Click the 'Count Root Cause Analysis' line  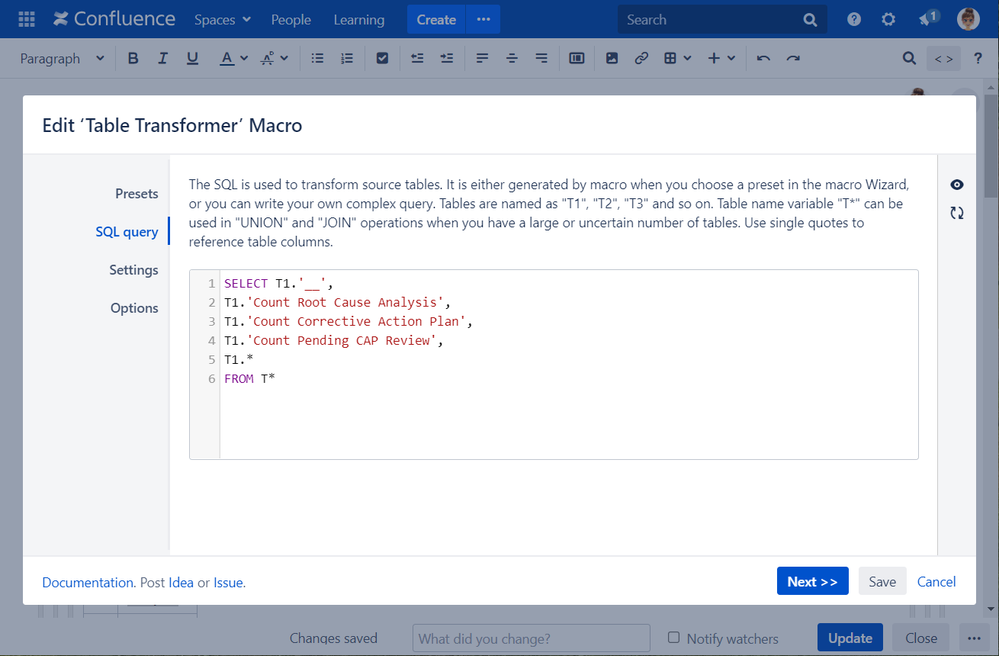click(x=337, y=303)
